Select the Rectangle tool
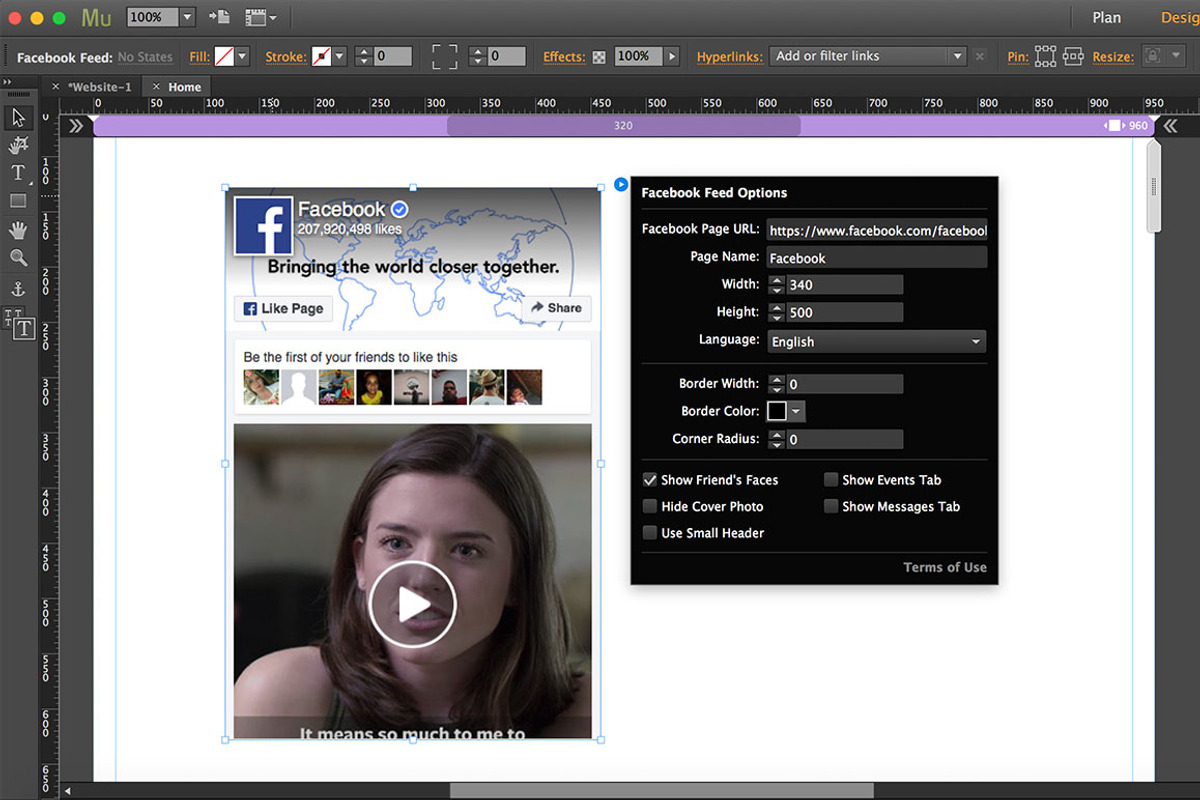The image size is (1200, 800). (x=18, y=201)
